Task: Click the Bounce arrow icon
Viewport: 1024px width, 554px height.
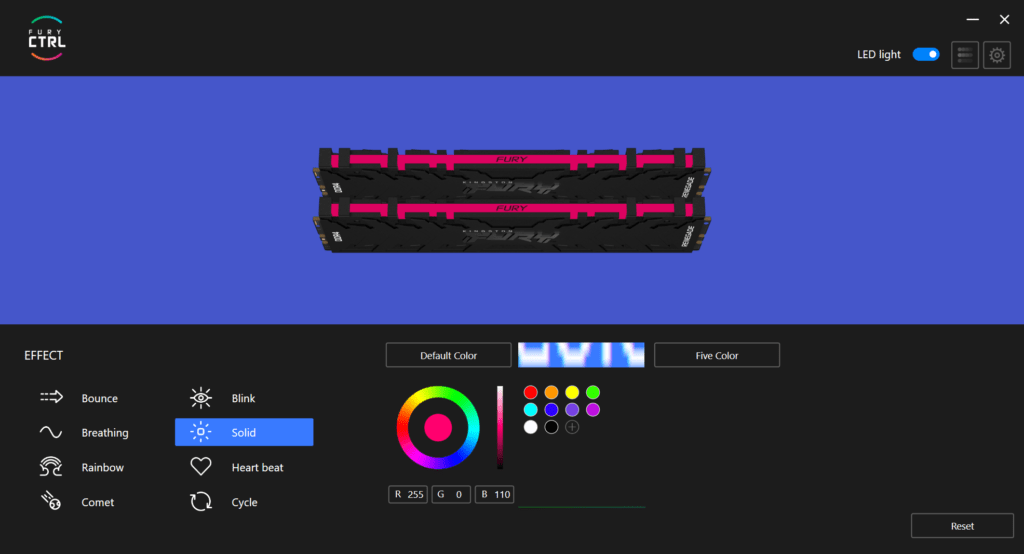Action: 52,397
